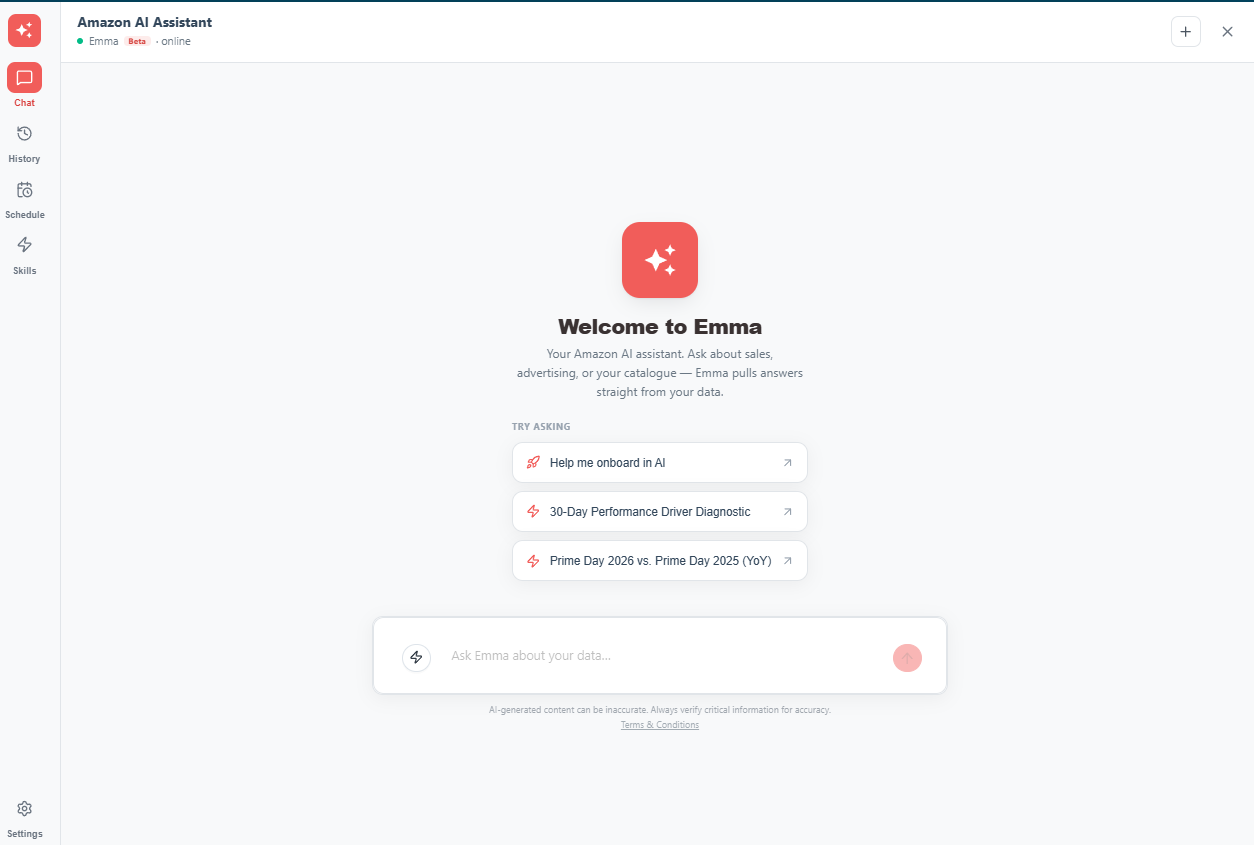Click the Beta badge next to Emma
This screenshot has height=845, width=1254.
click(x=137, y=41)
